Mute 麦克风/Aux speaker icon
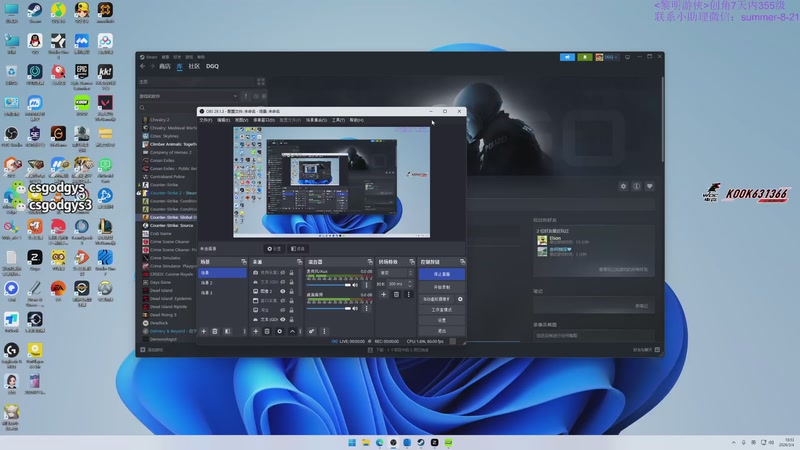 (355, 285)
